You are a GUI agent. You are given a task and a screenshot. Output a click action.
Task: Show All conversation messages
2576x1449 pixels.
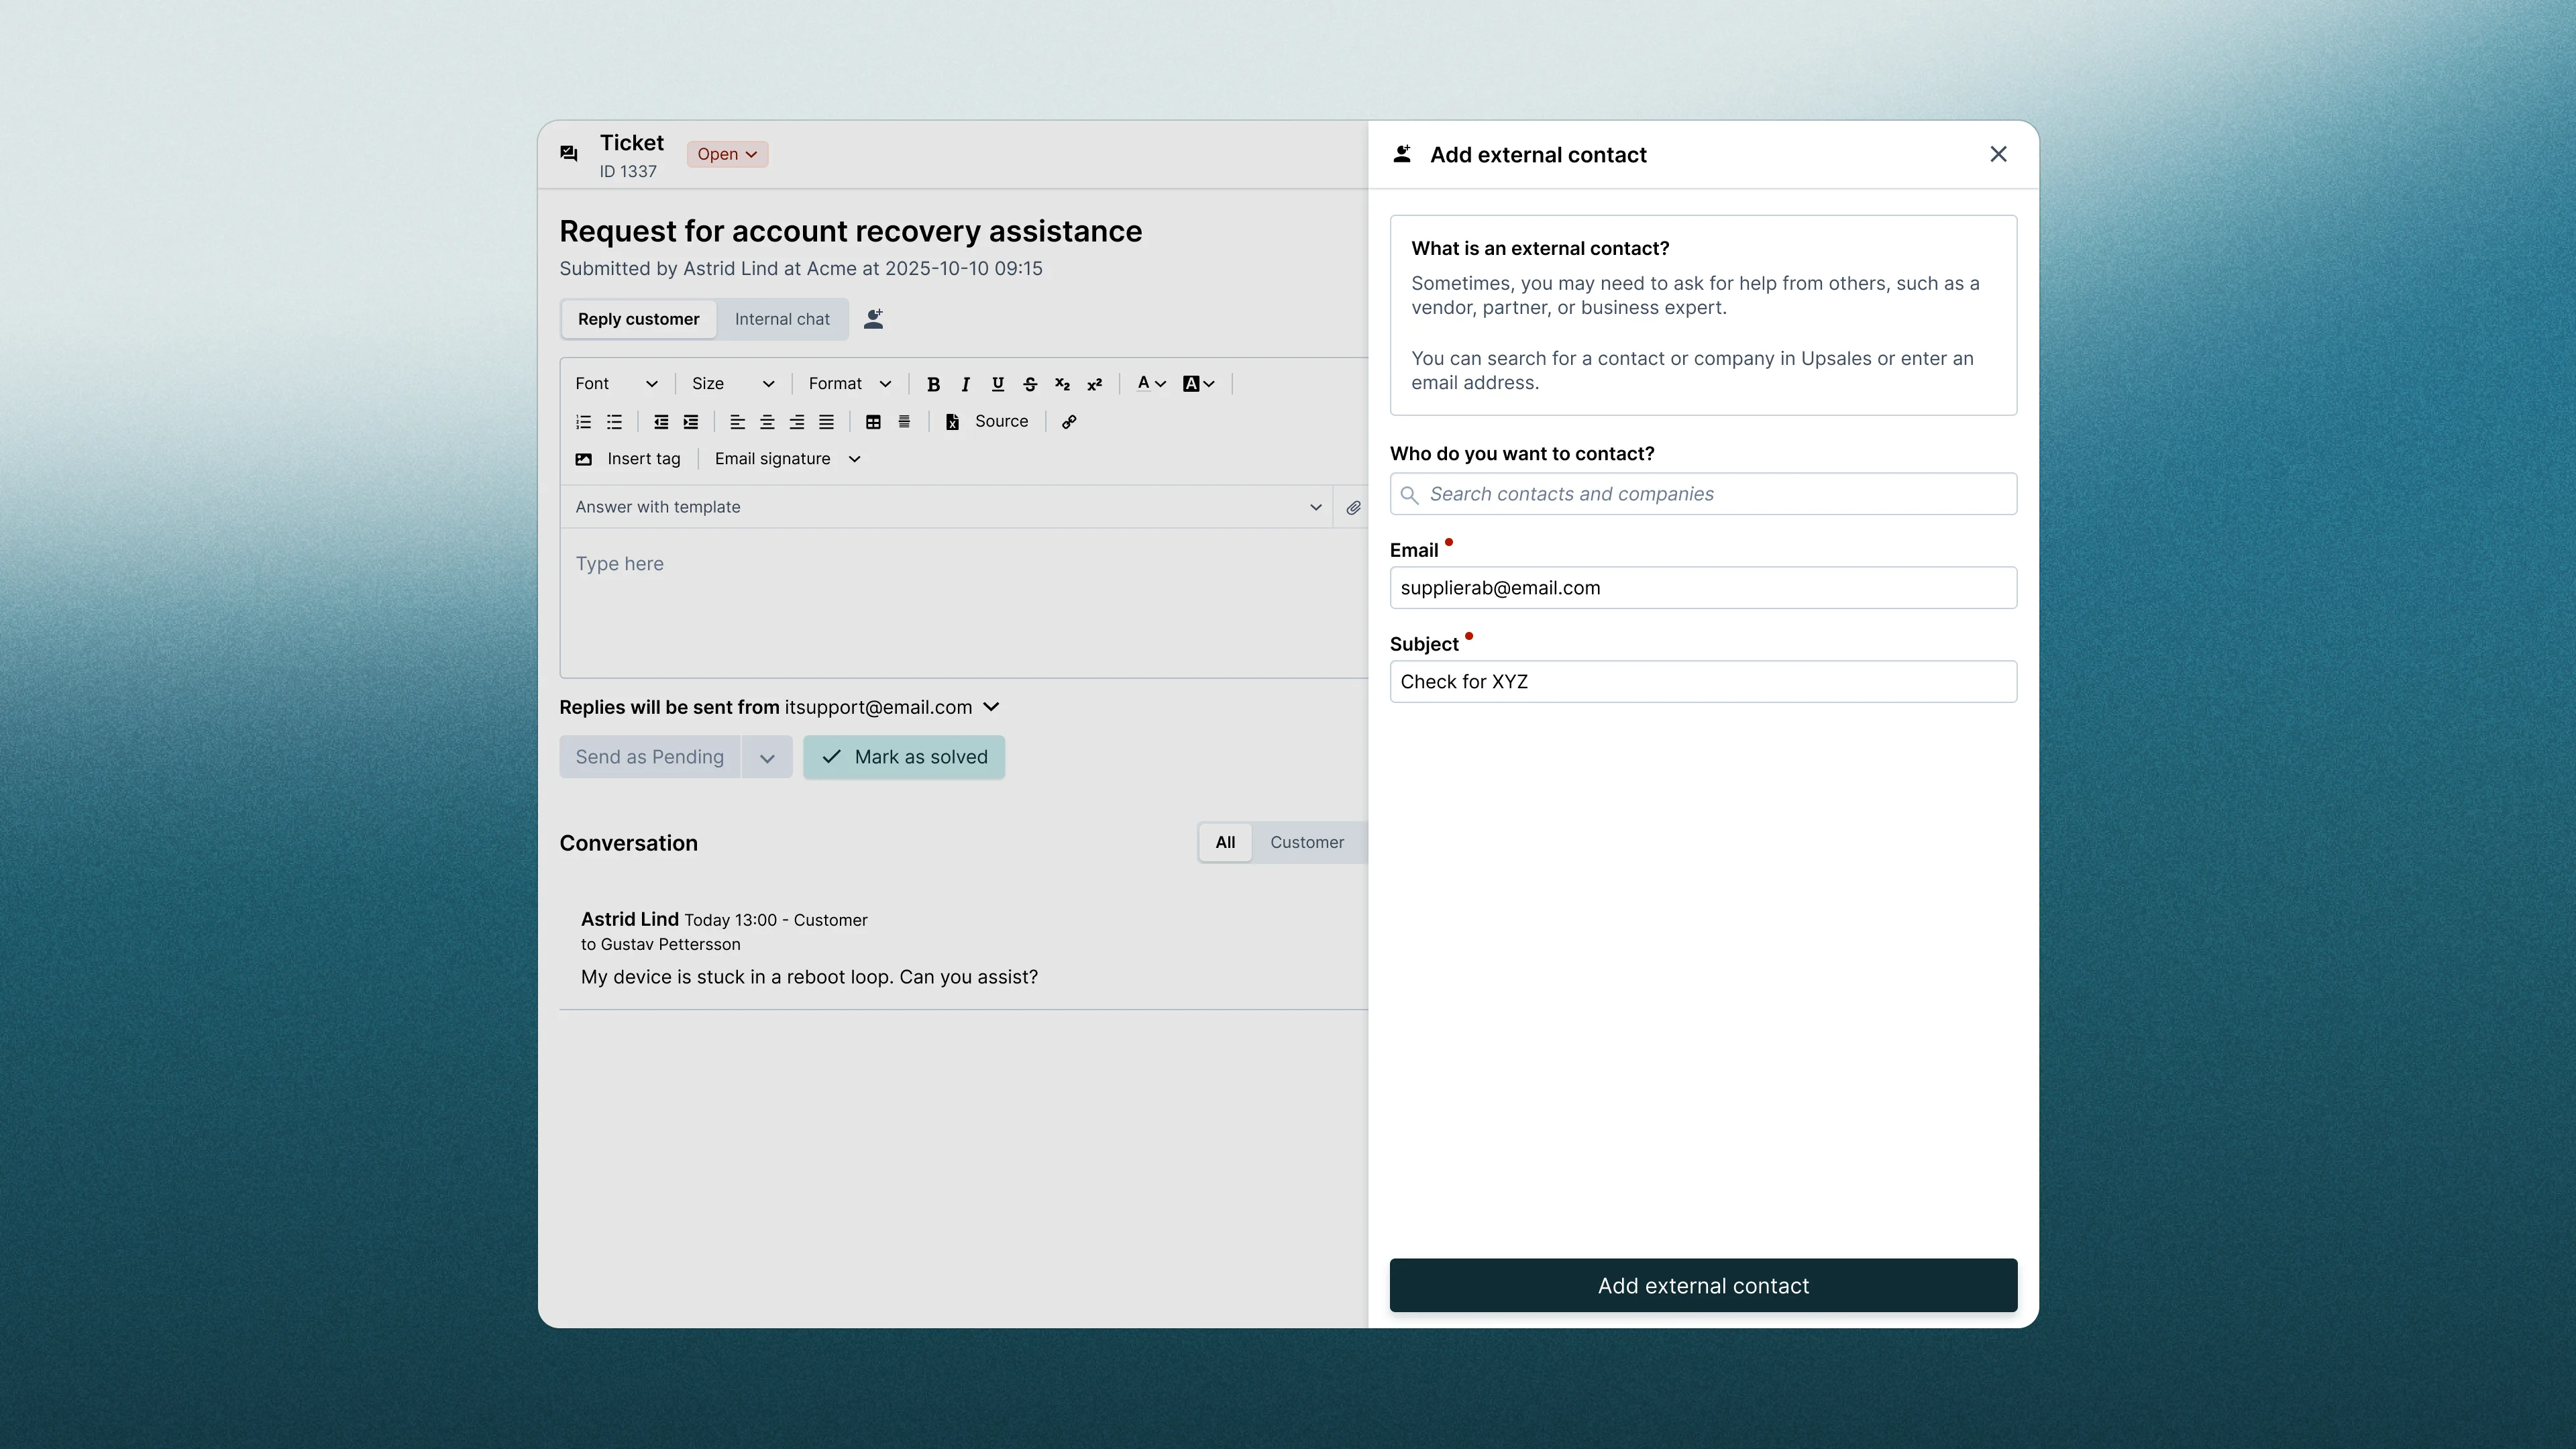[1225, 843]
